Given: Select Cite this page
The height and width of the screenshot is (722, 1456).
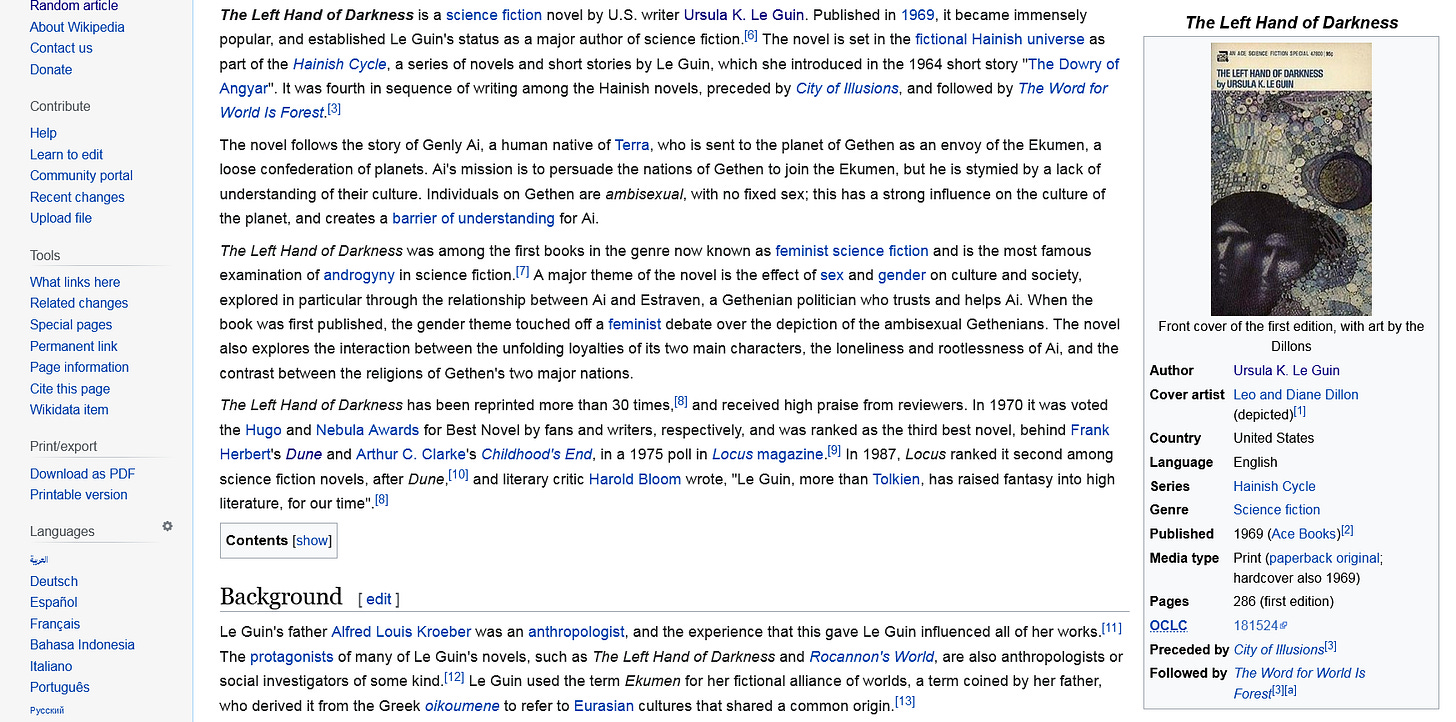Looking at the screenshot, I should pyautogui.click(x=70, y=389).
